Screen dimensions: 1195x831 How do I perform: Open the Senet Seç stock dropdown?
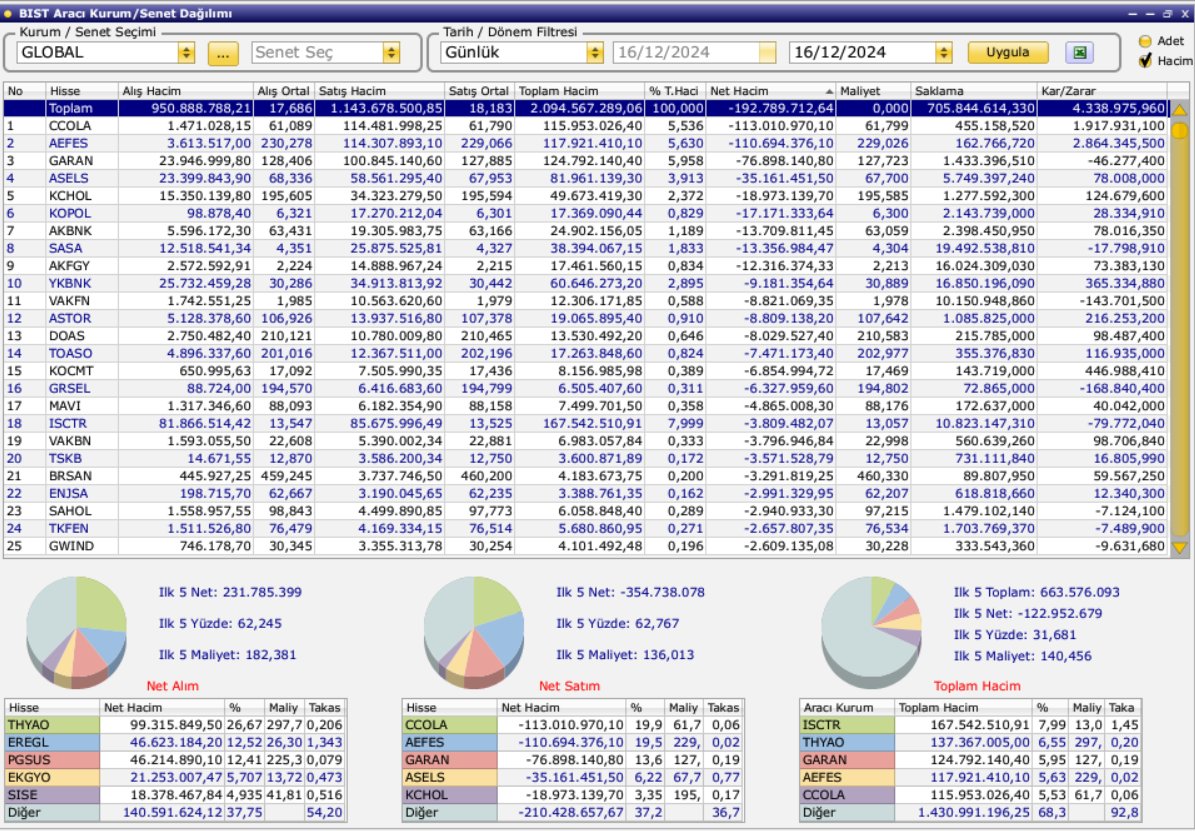(391, 53)
